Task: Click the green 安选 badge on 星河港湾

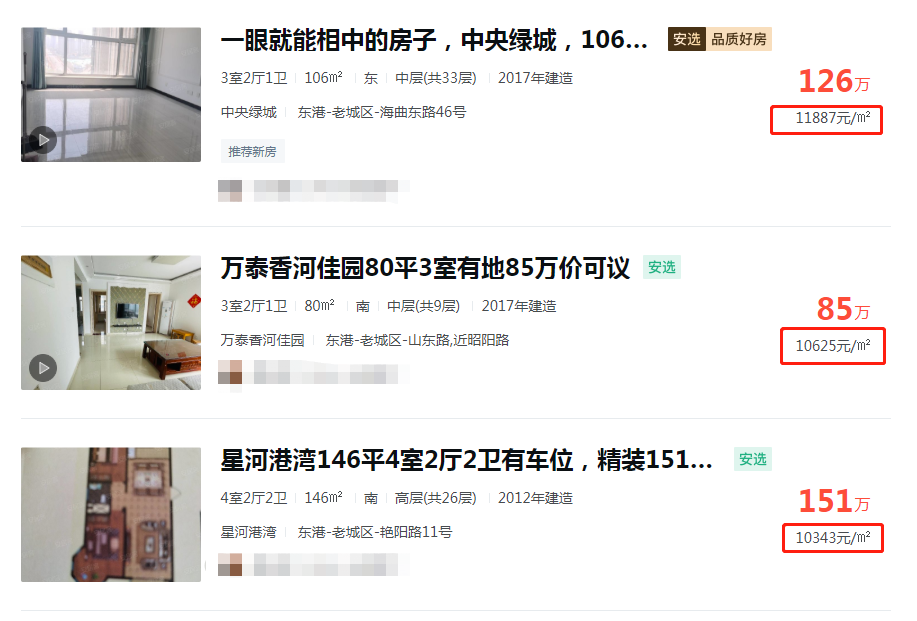Action: point(752,459)
